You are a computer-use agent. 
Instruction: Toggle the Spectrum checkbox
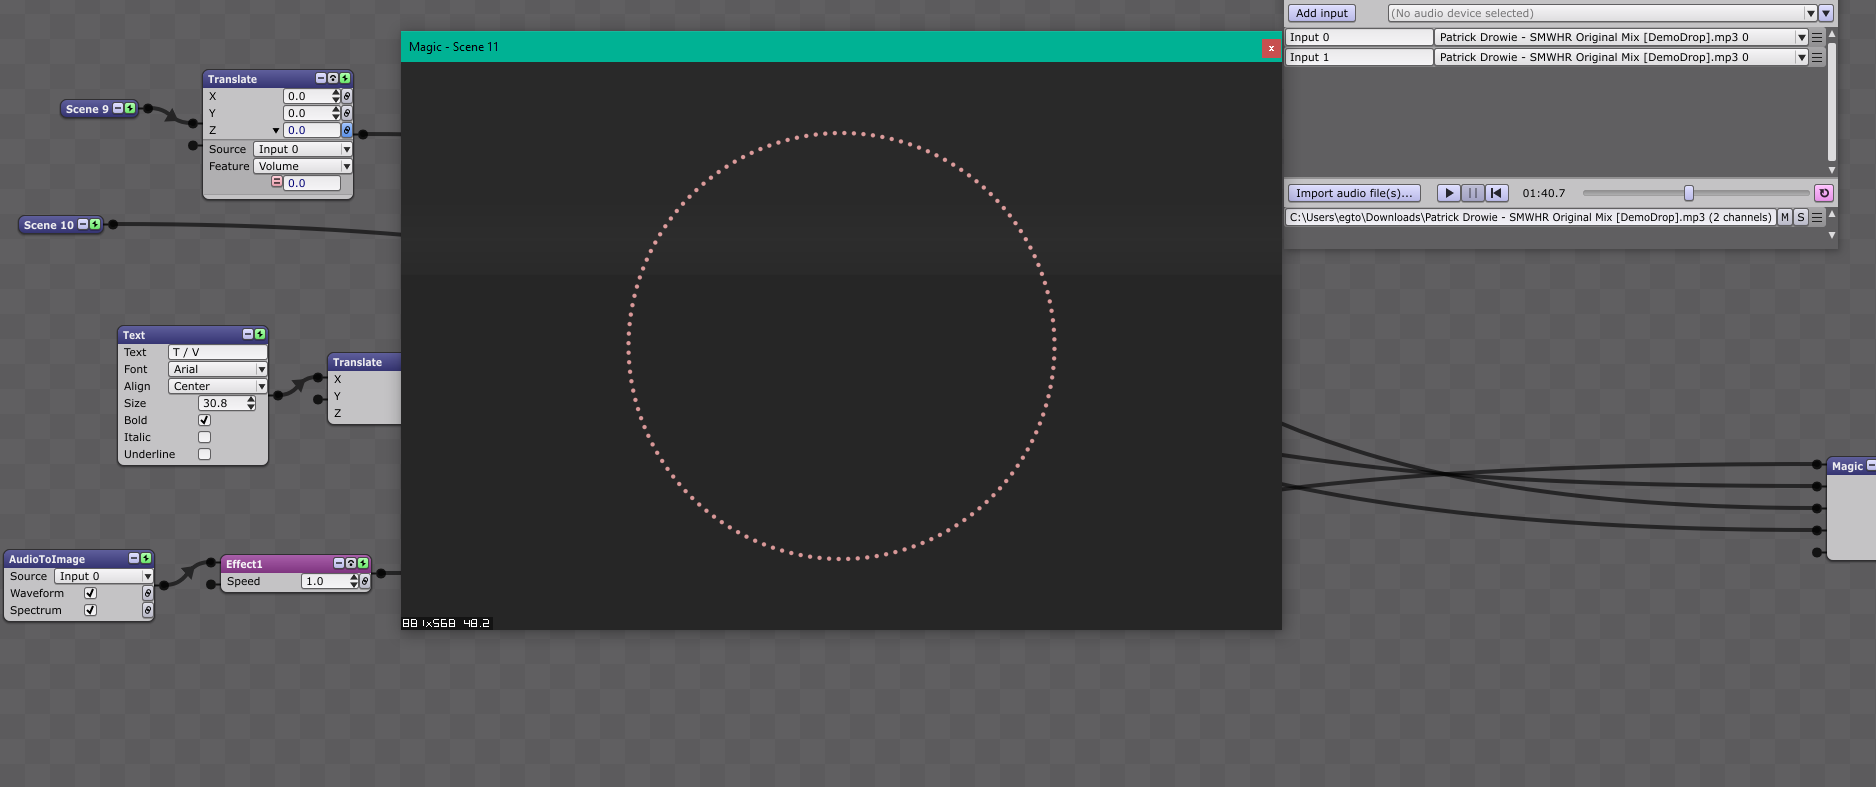tap(91, 610)
